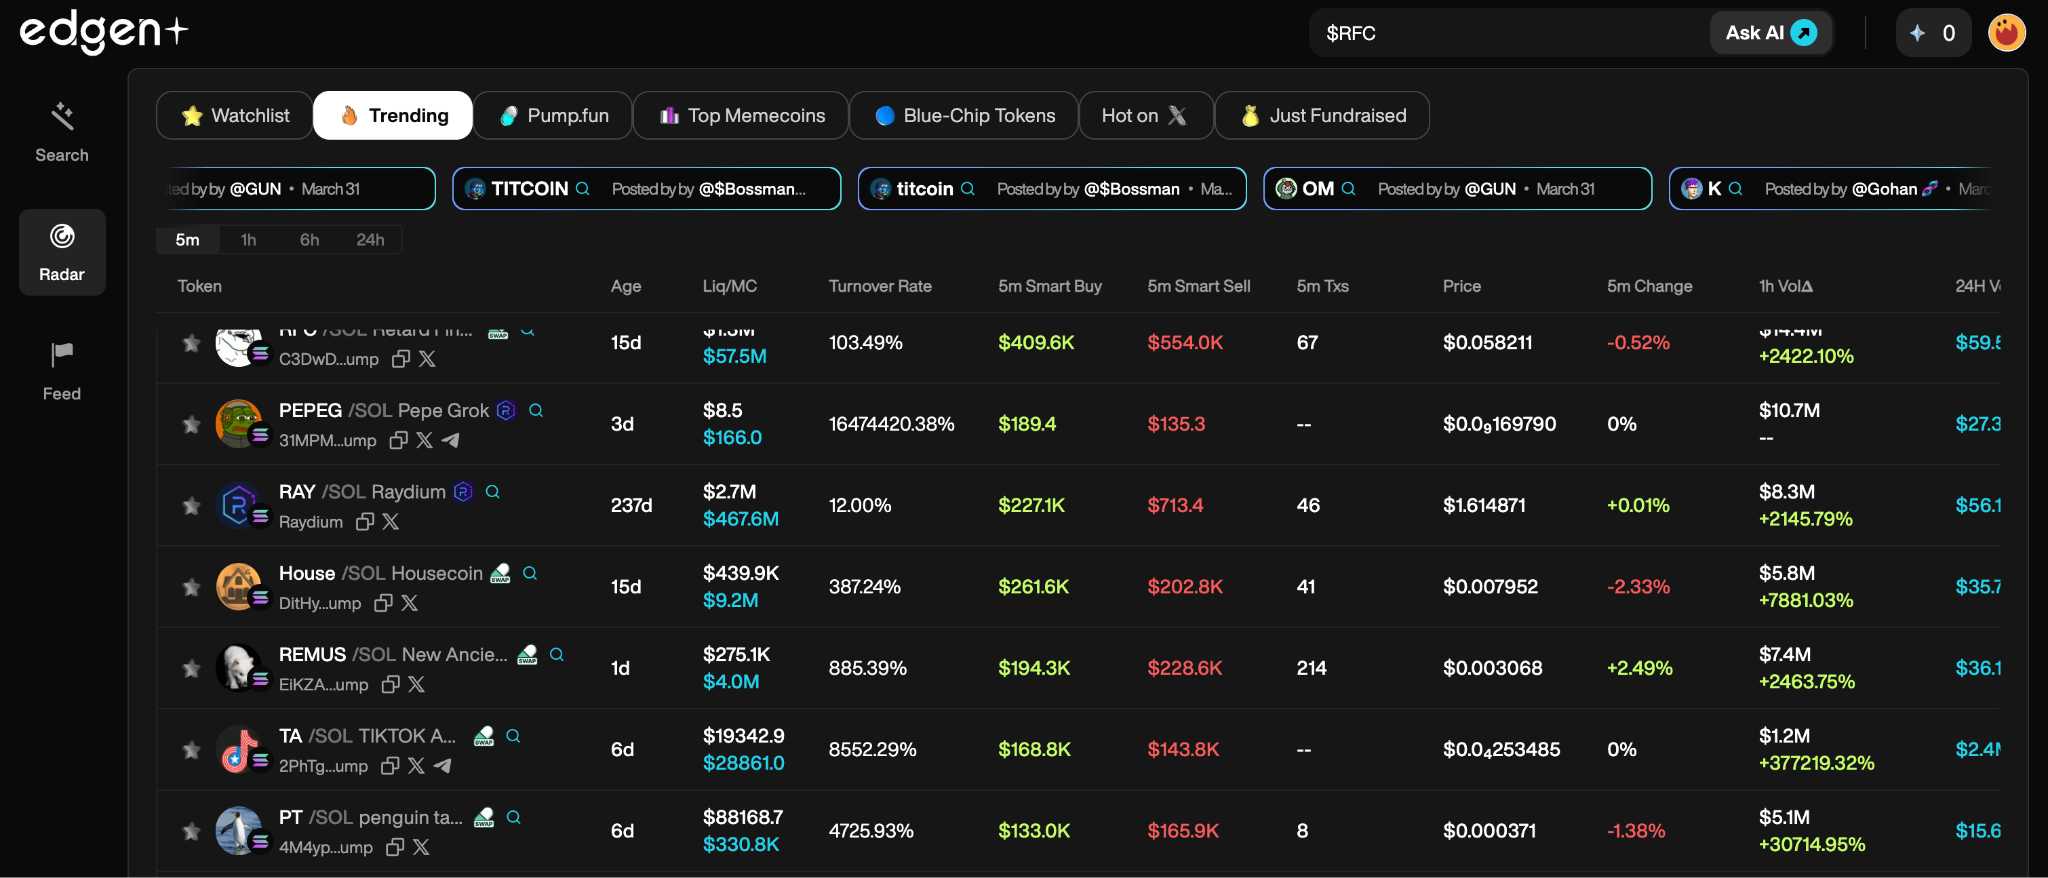The image size is (2048, 878).
Task: Click magnifier icon next to Housecoin
Action: pos(530,574)
